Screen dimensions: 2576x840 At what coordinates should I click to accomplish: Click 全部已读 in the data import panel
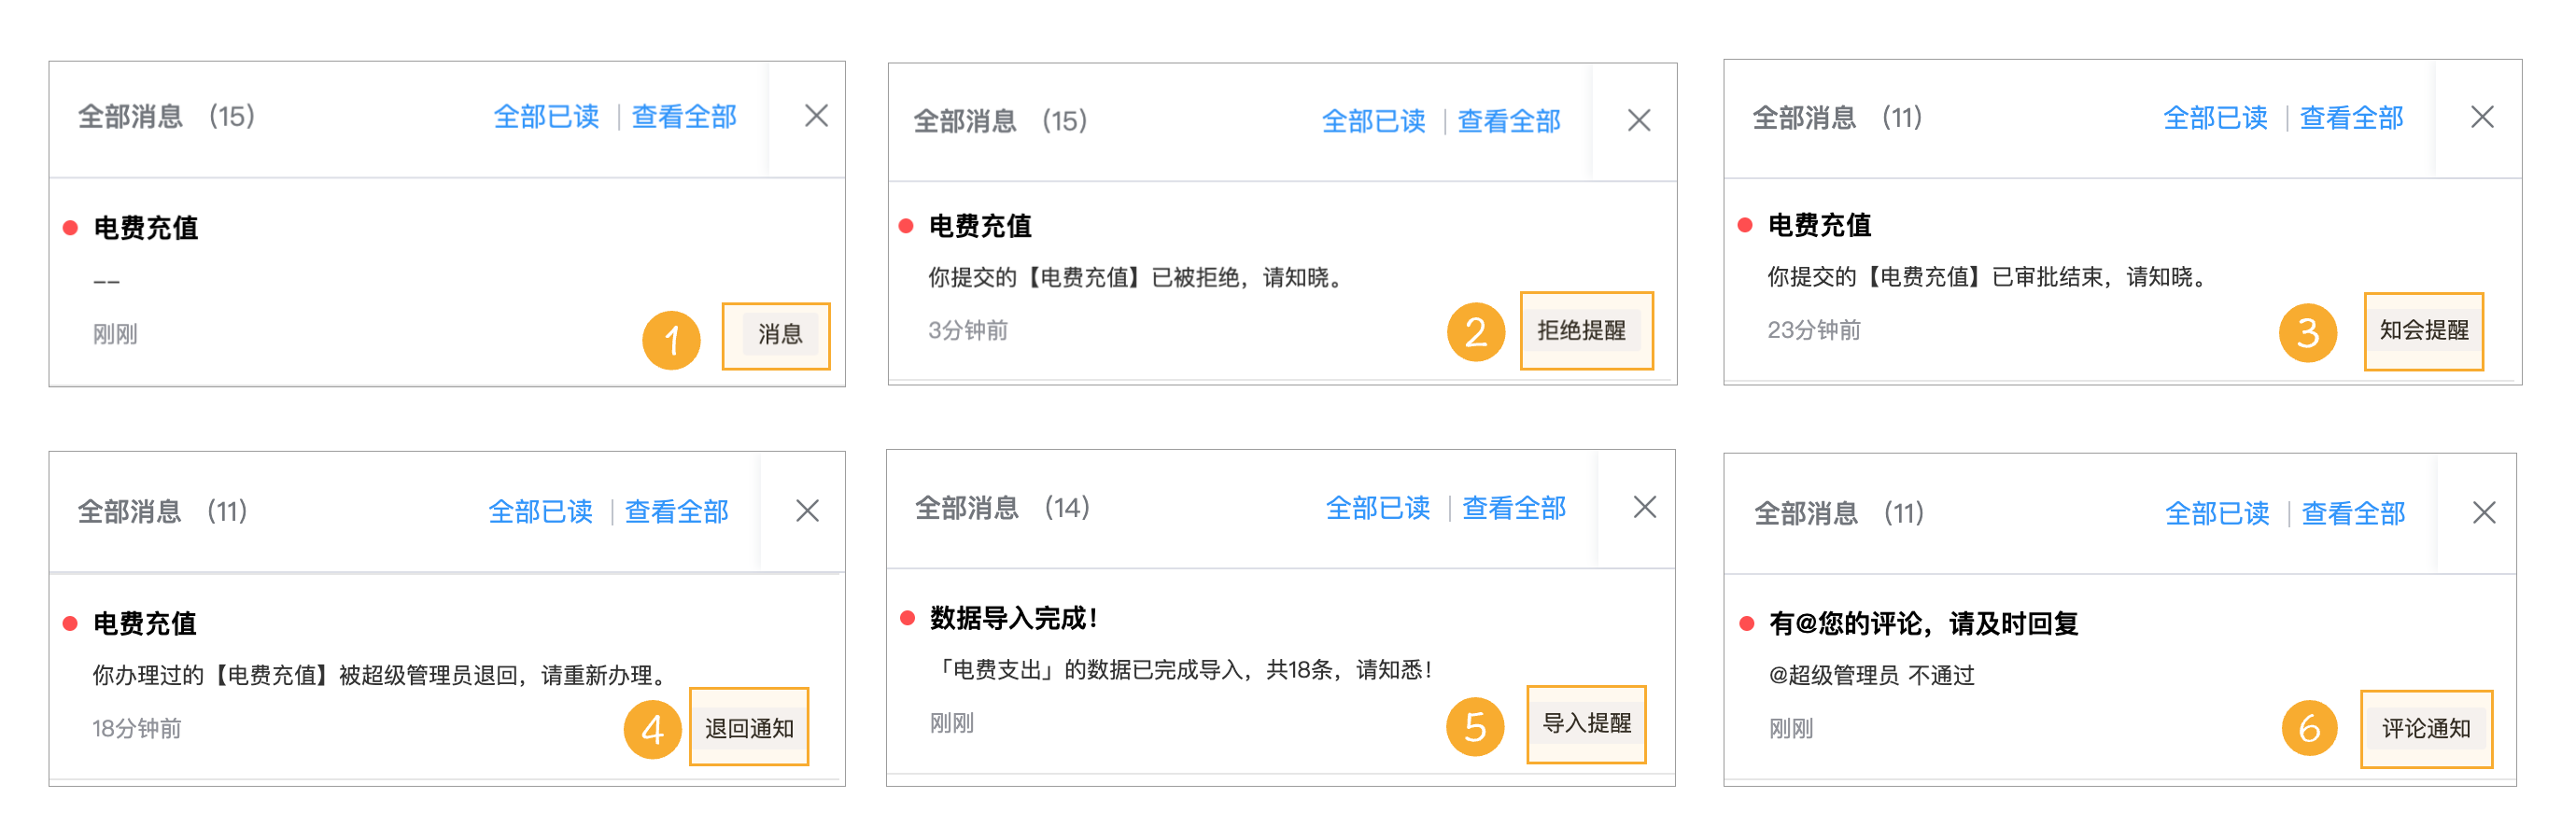(x=1378, y=508)
